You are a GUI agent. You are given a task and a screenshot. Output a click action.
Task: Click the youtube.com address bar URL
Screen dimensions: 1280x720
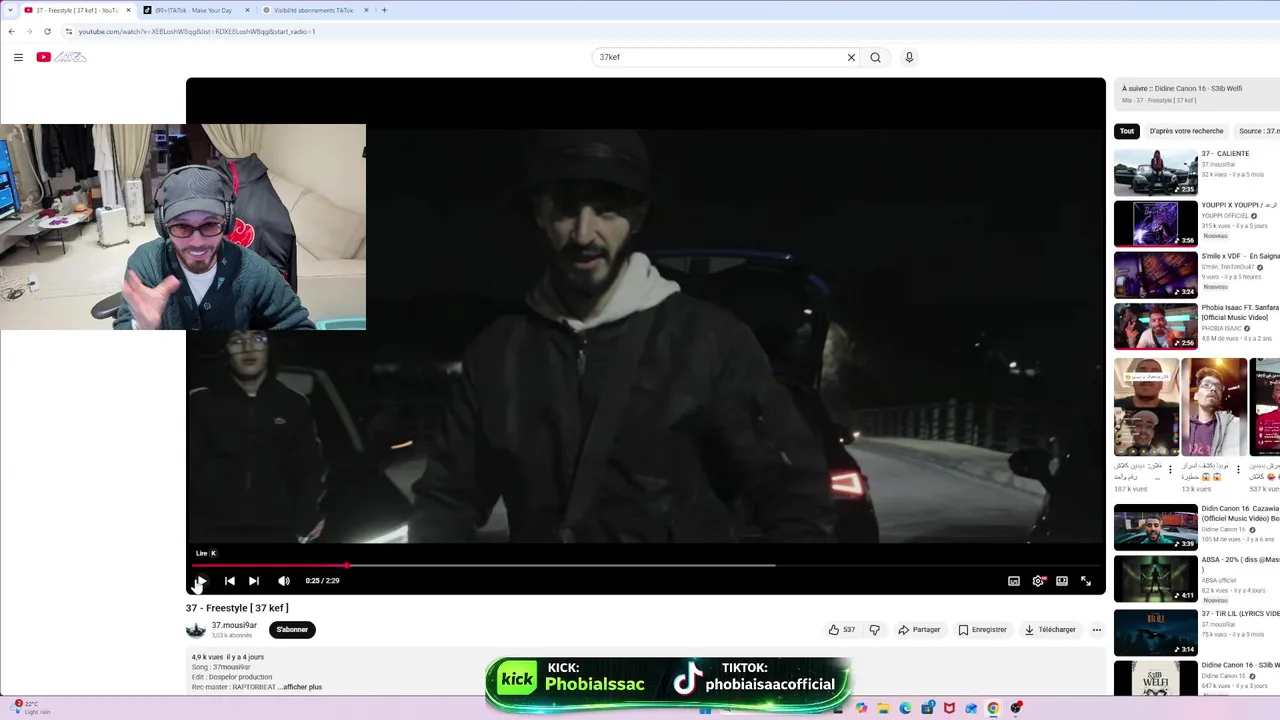(197, 31)
